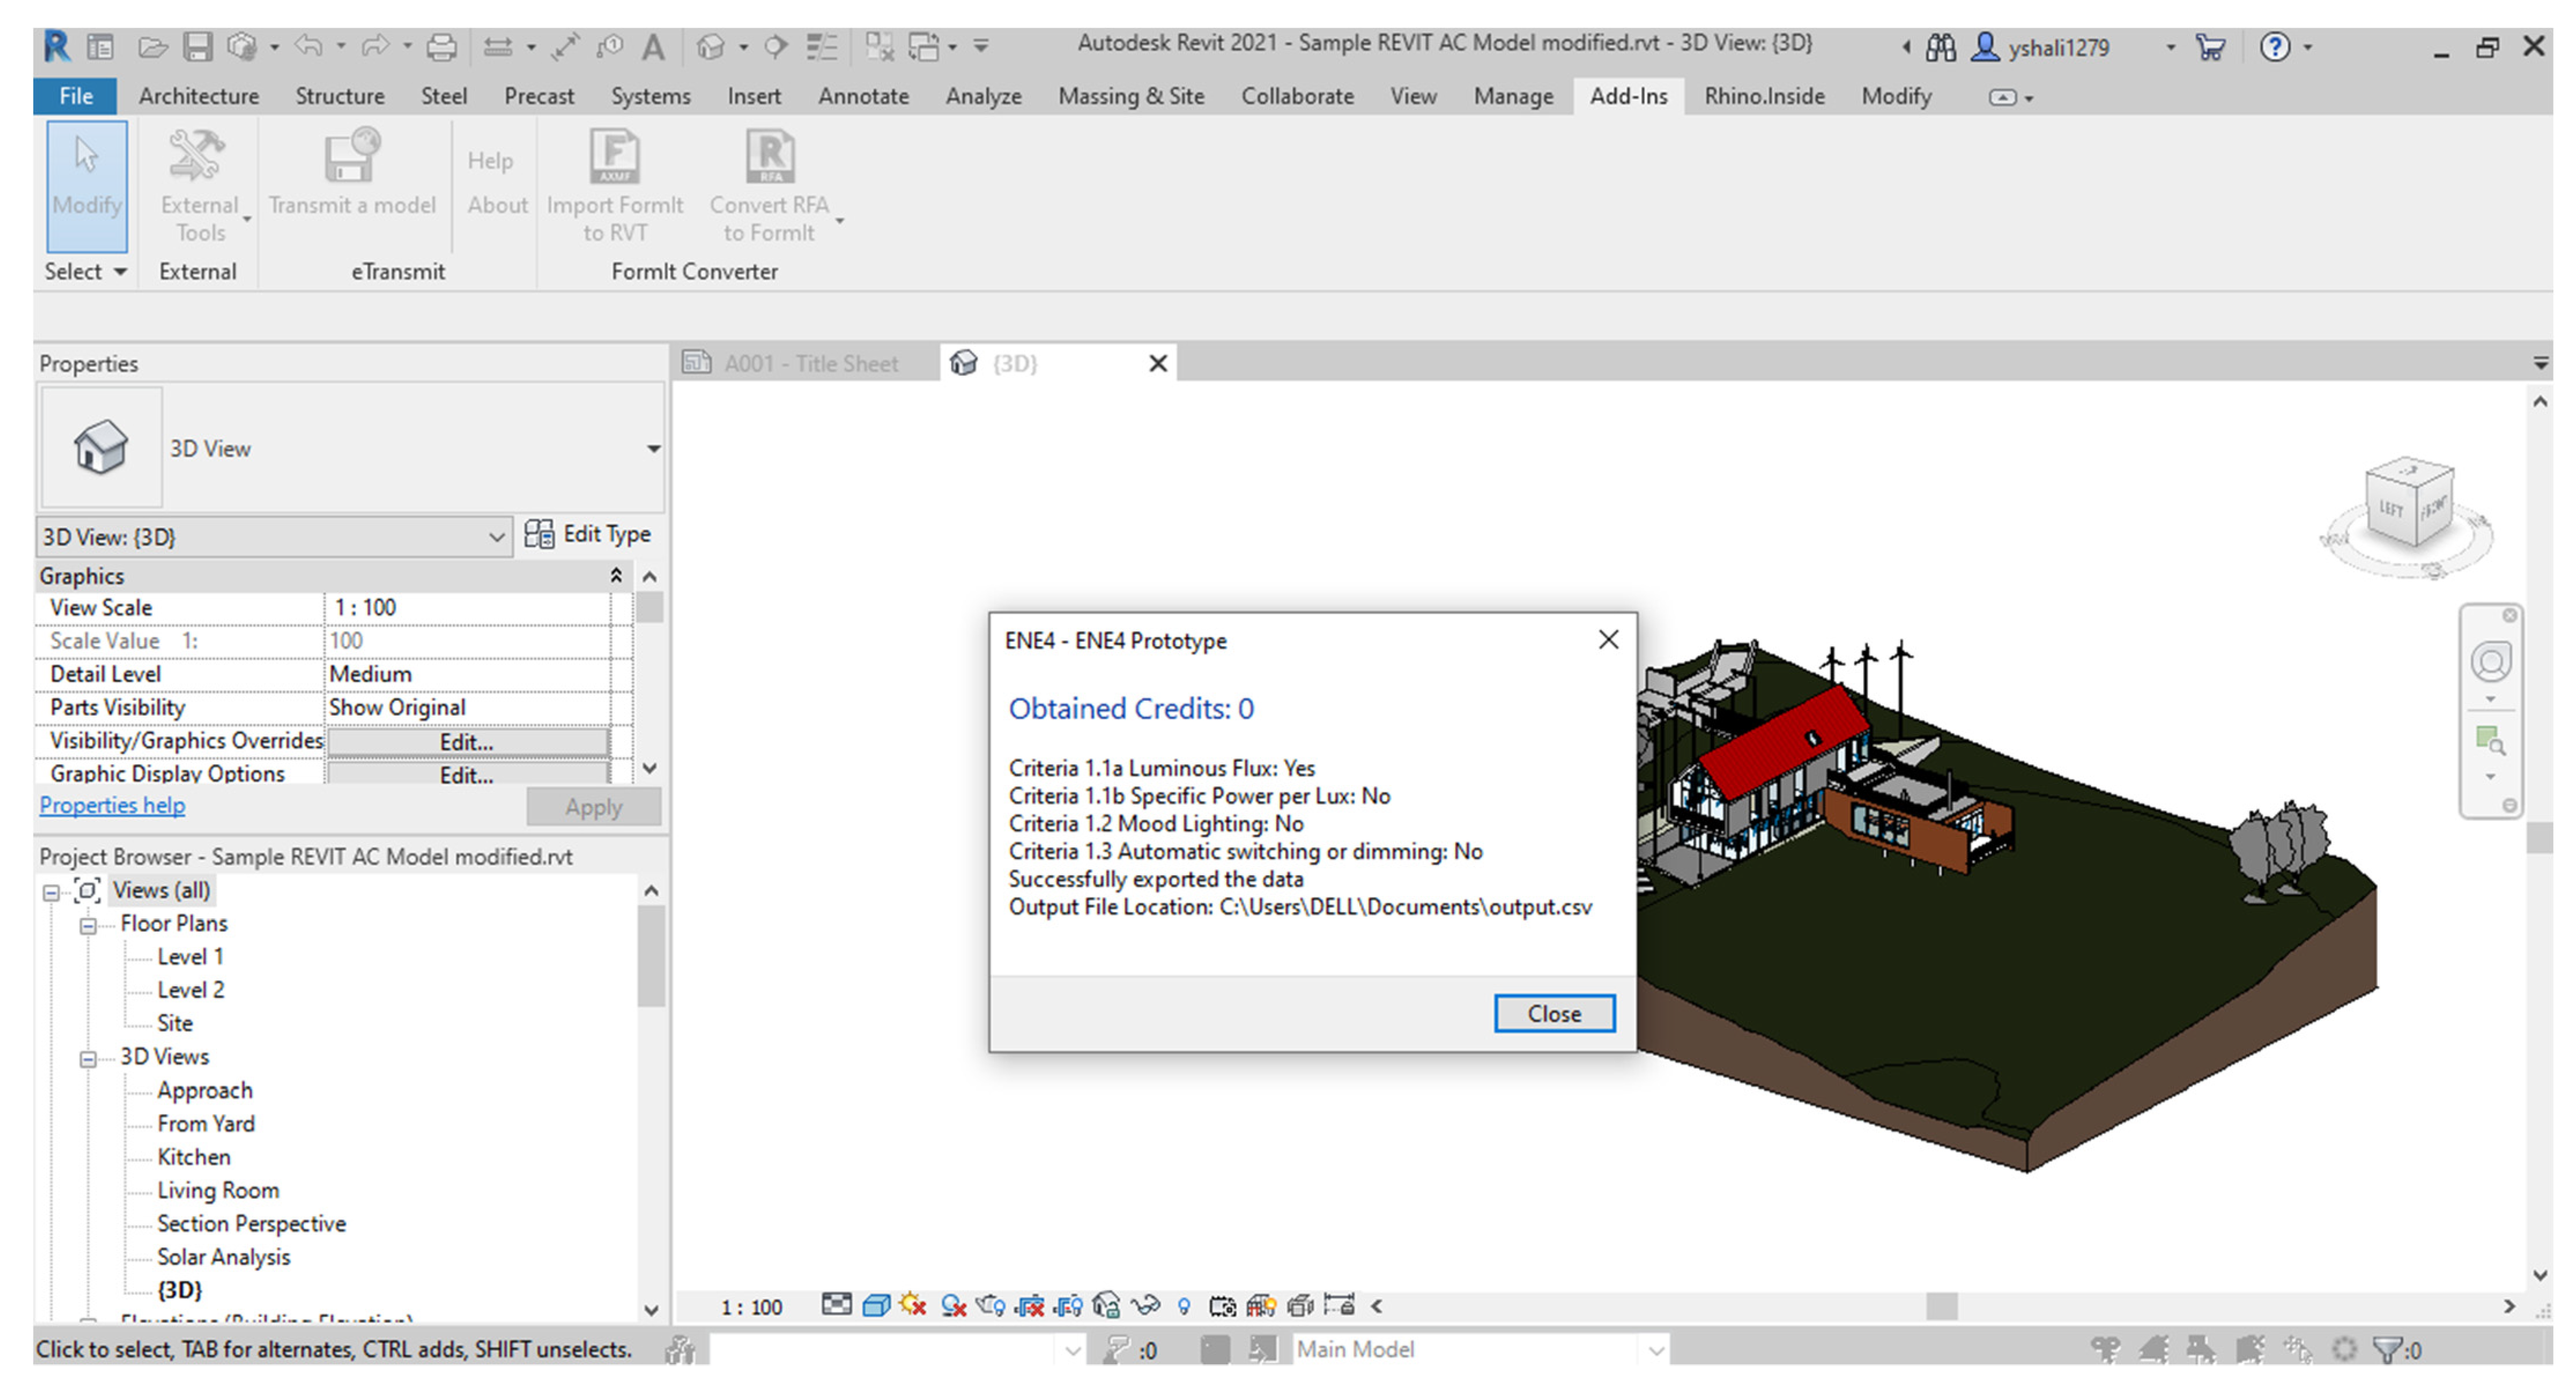The width and height of the screenshot is (2576, 1392).
Task: Click the Print icon in Quick Access toolbar
Action: [441, 46]
